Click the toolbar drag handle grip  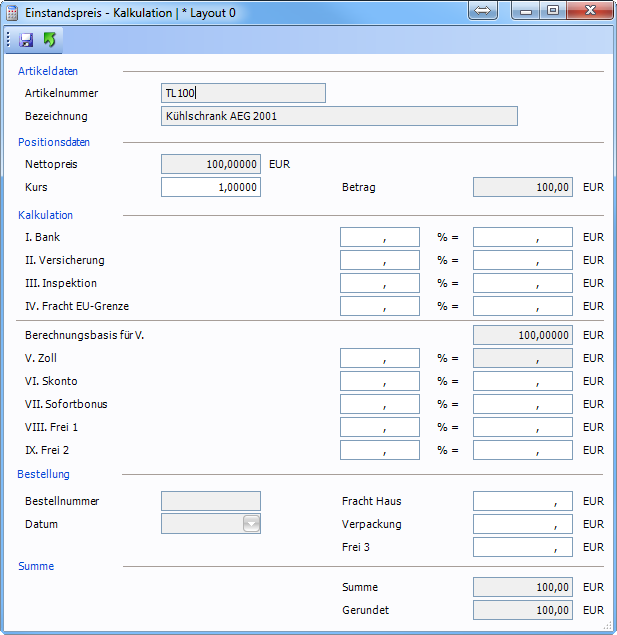8,40
